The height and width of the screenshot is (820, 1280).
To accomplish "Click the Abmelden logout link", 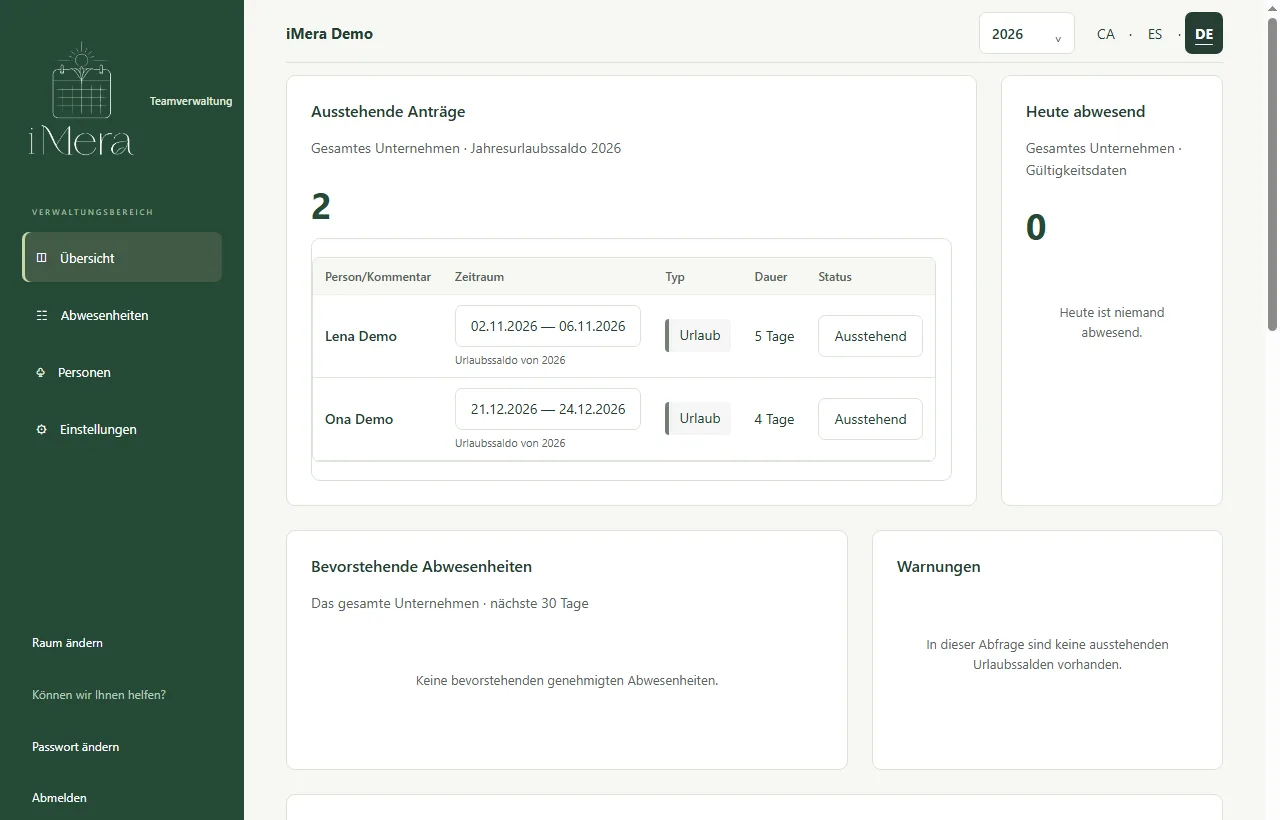I will pyautogui.click(x=59, y=798).
